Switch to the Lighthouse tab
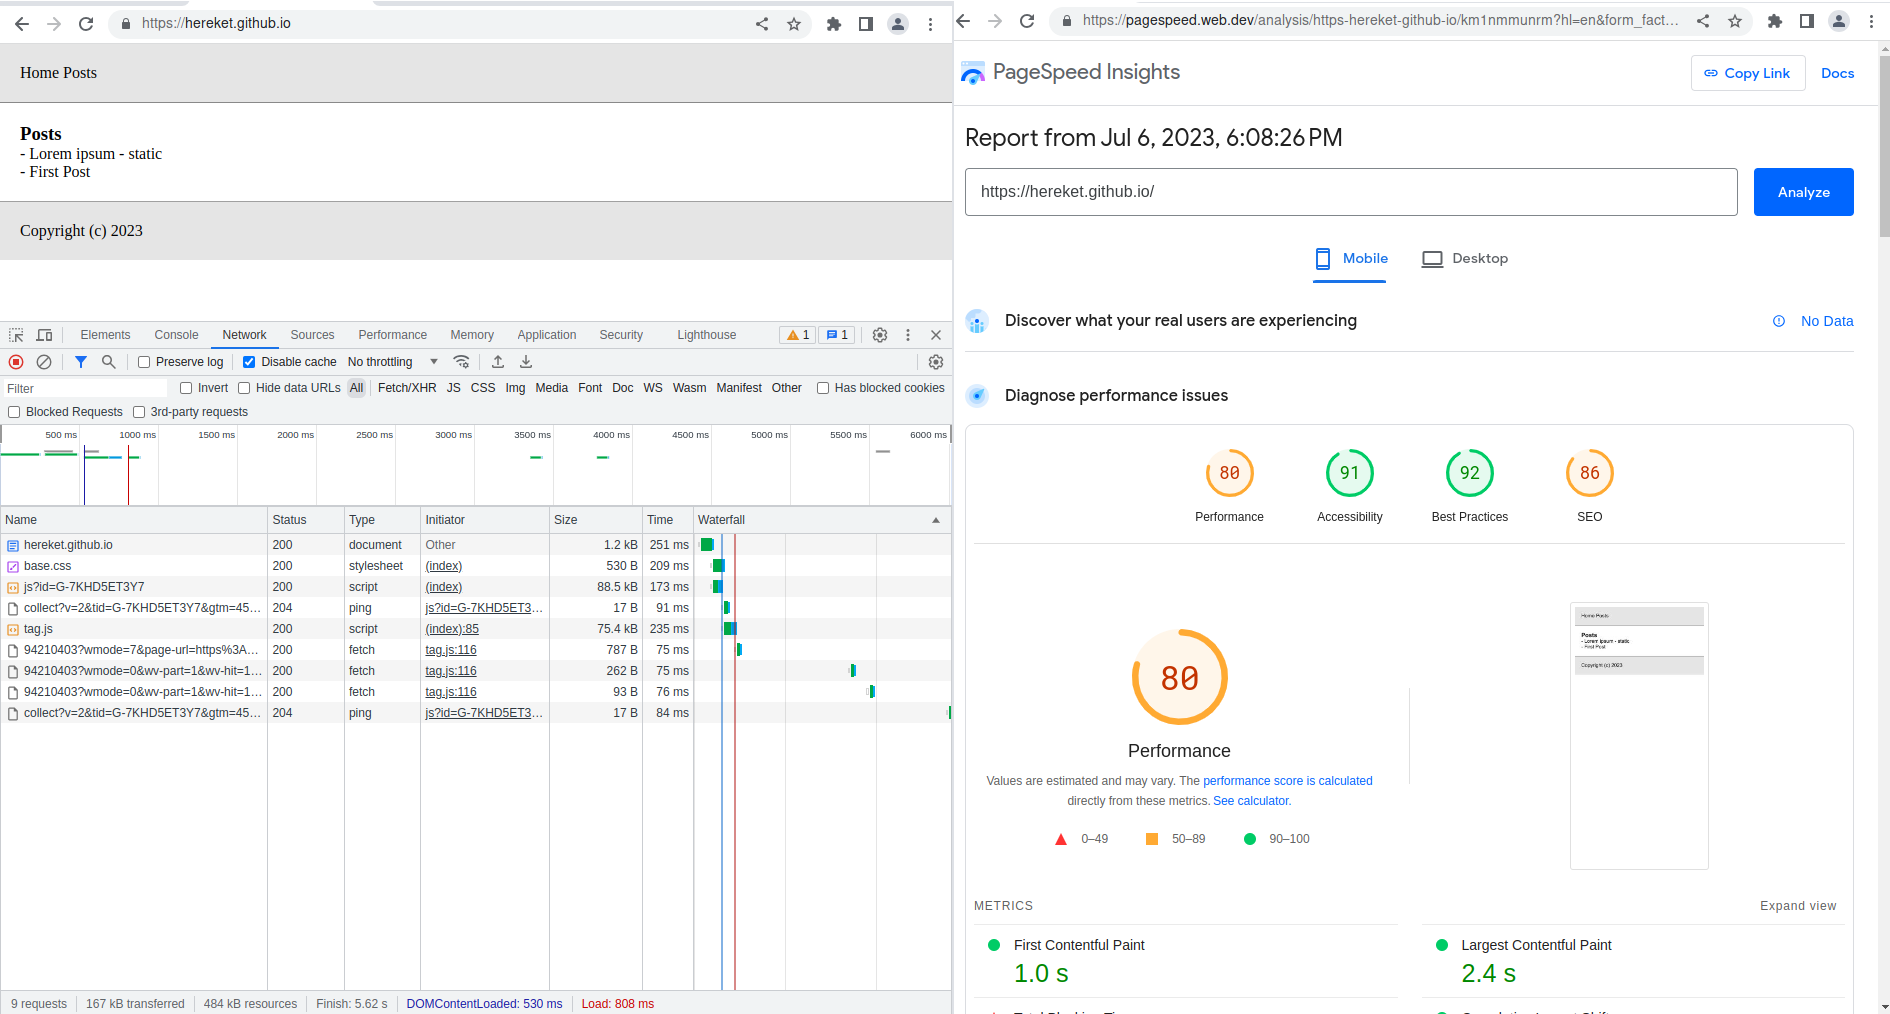This screenshot has height=1014, width=1890. click(x=706, y=335)
